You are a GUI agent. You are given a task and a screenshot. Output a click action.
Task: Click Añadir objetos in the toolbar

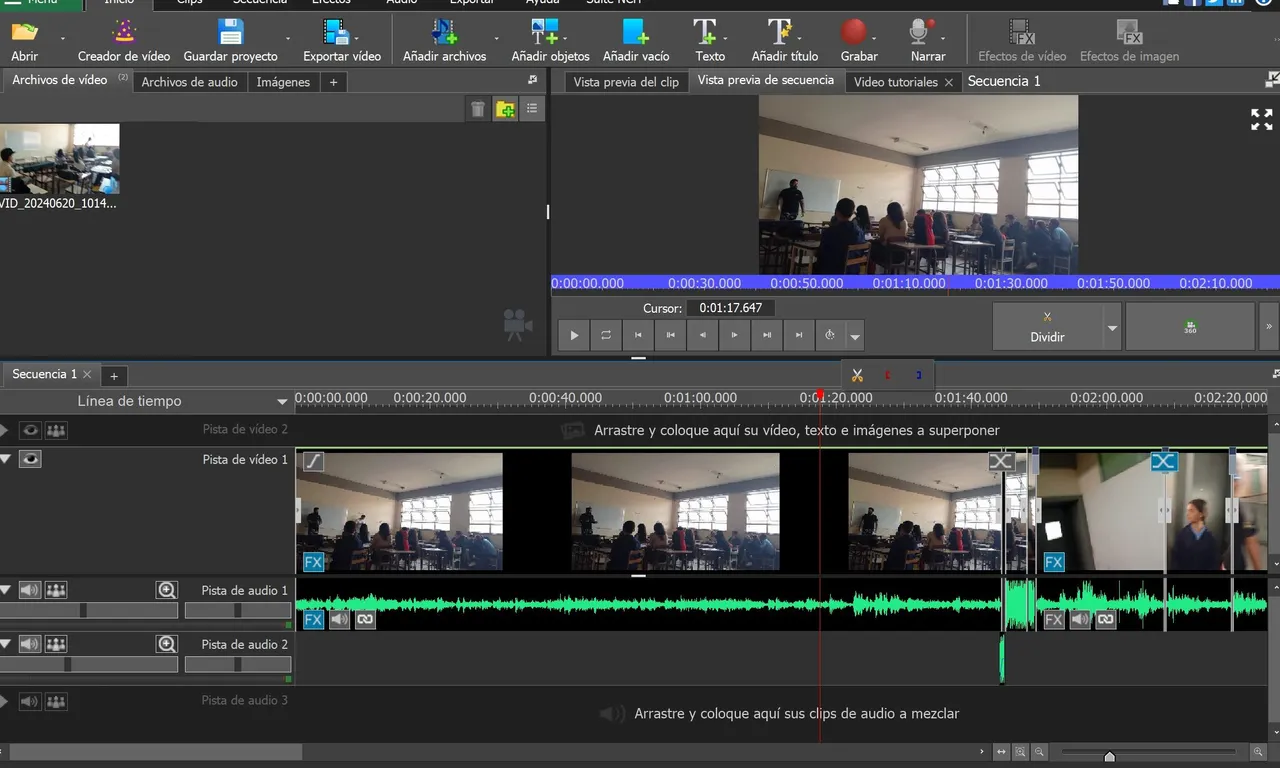pyautogui.click(x=550, y=40)
